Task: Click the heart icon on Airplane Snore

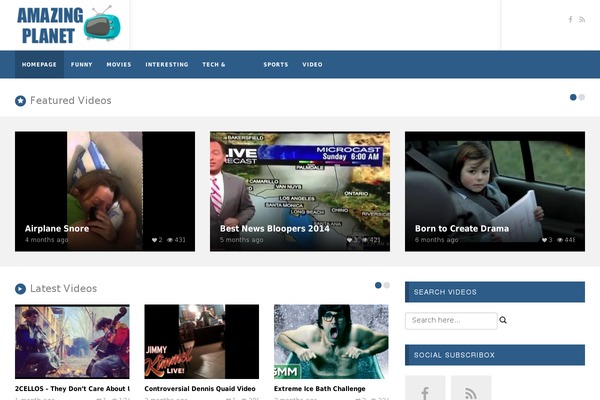Action: click(x=154, y=240)
